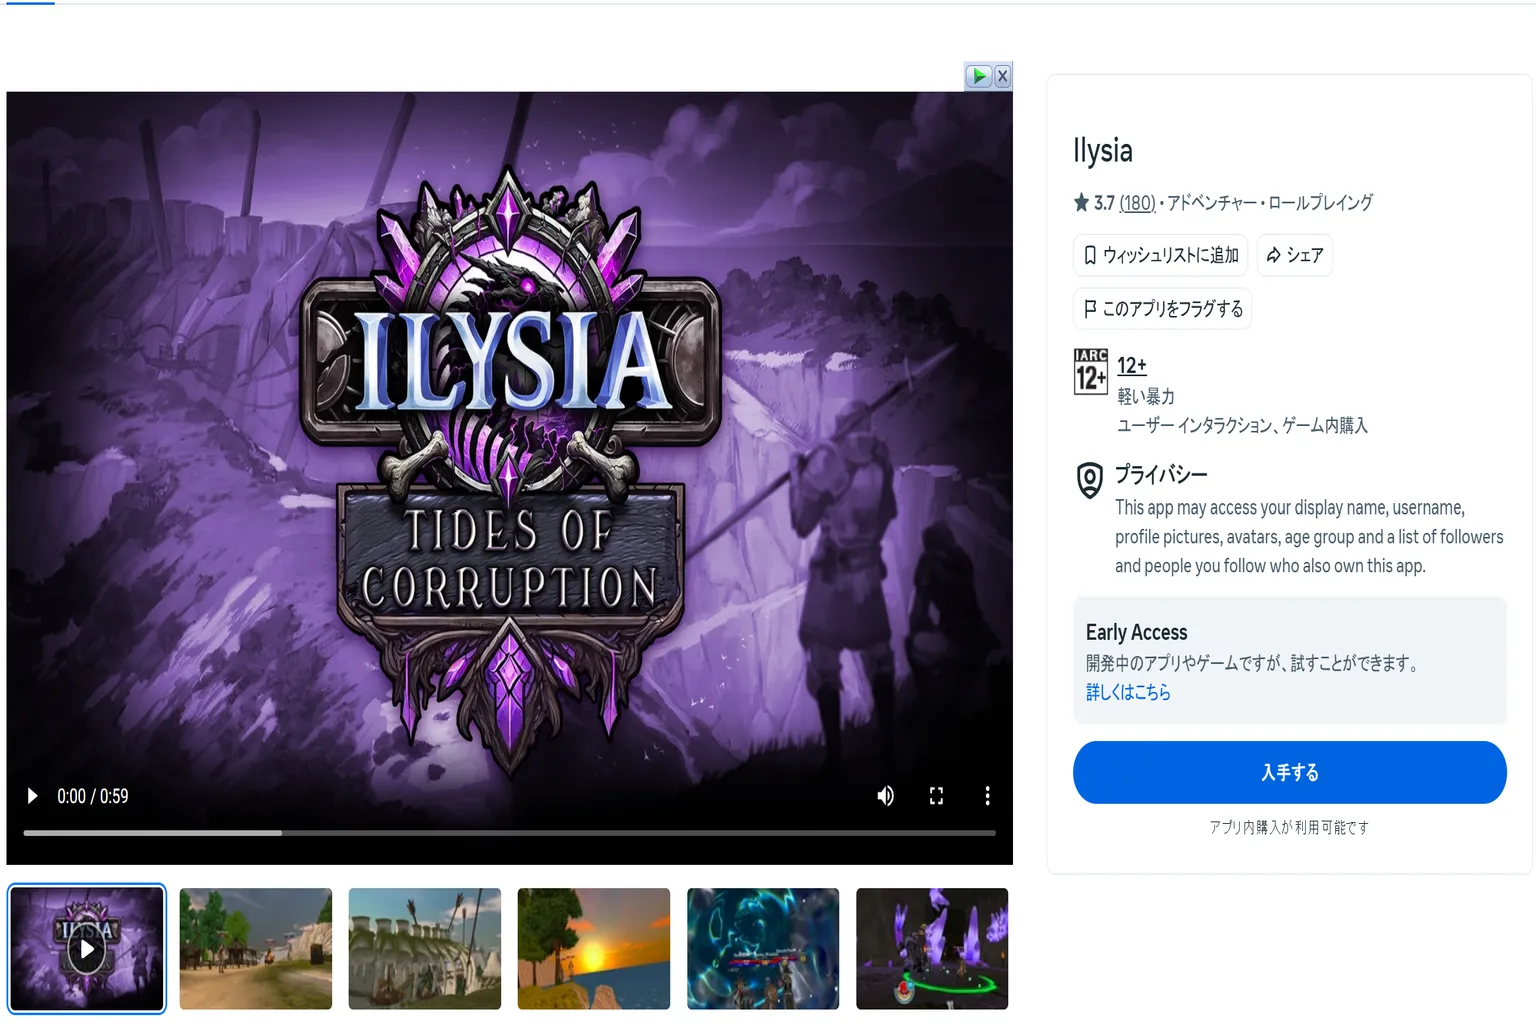Select the castle wall with ship thumbnail
The width and height of the screenshot is (1536, 1024).
coord(425,949)
